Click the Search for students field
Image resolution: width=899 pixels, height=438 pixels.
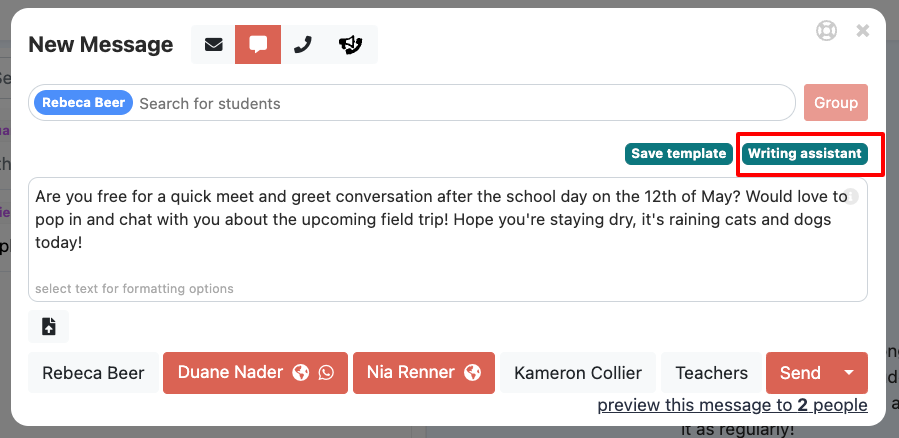(460, 103)
